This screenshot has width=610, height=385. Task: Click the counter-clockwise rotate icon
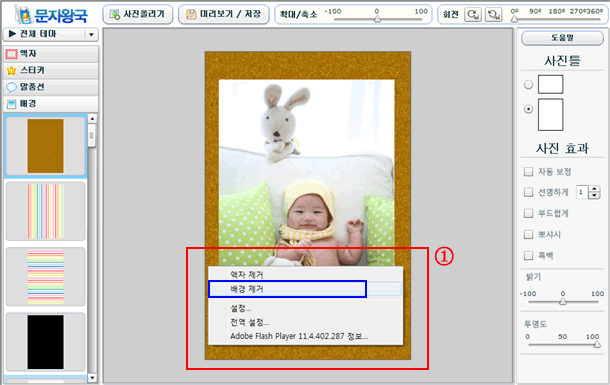point(493,15)
